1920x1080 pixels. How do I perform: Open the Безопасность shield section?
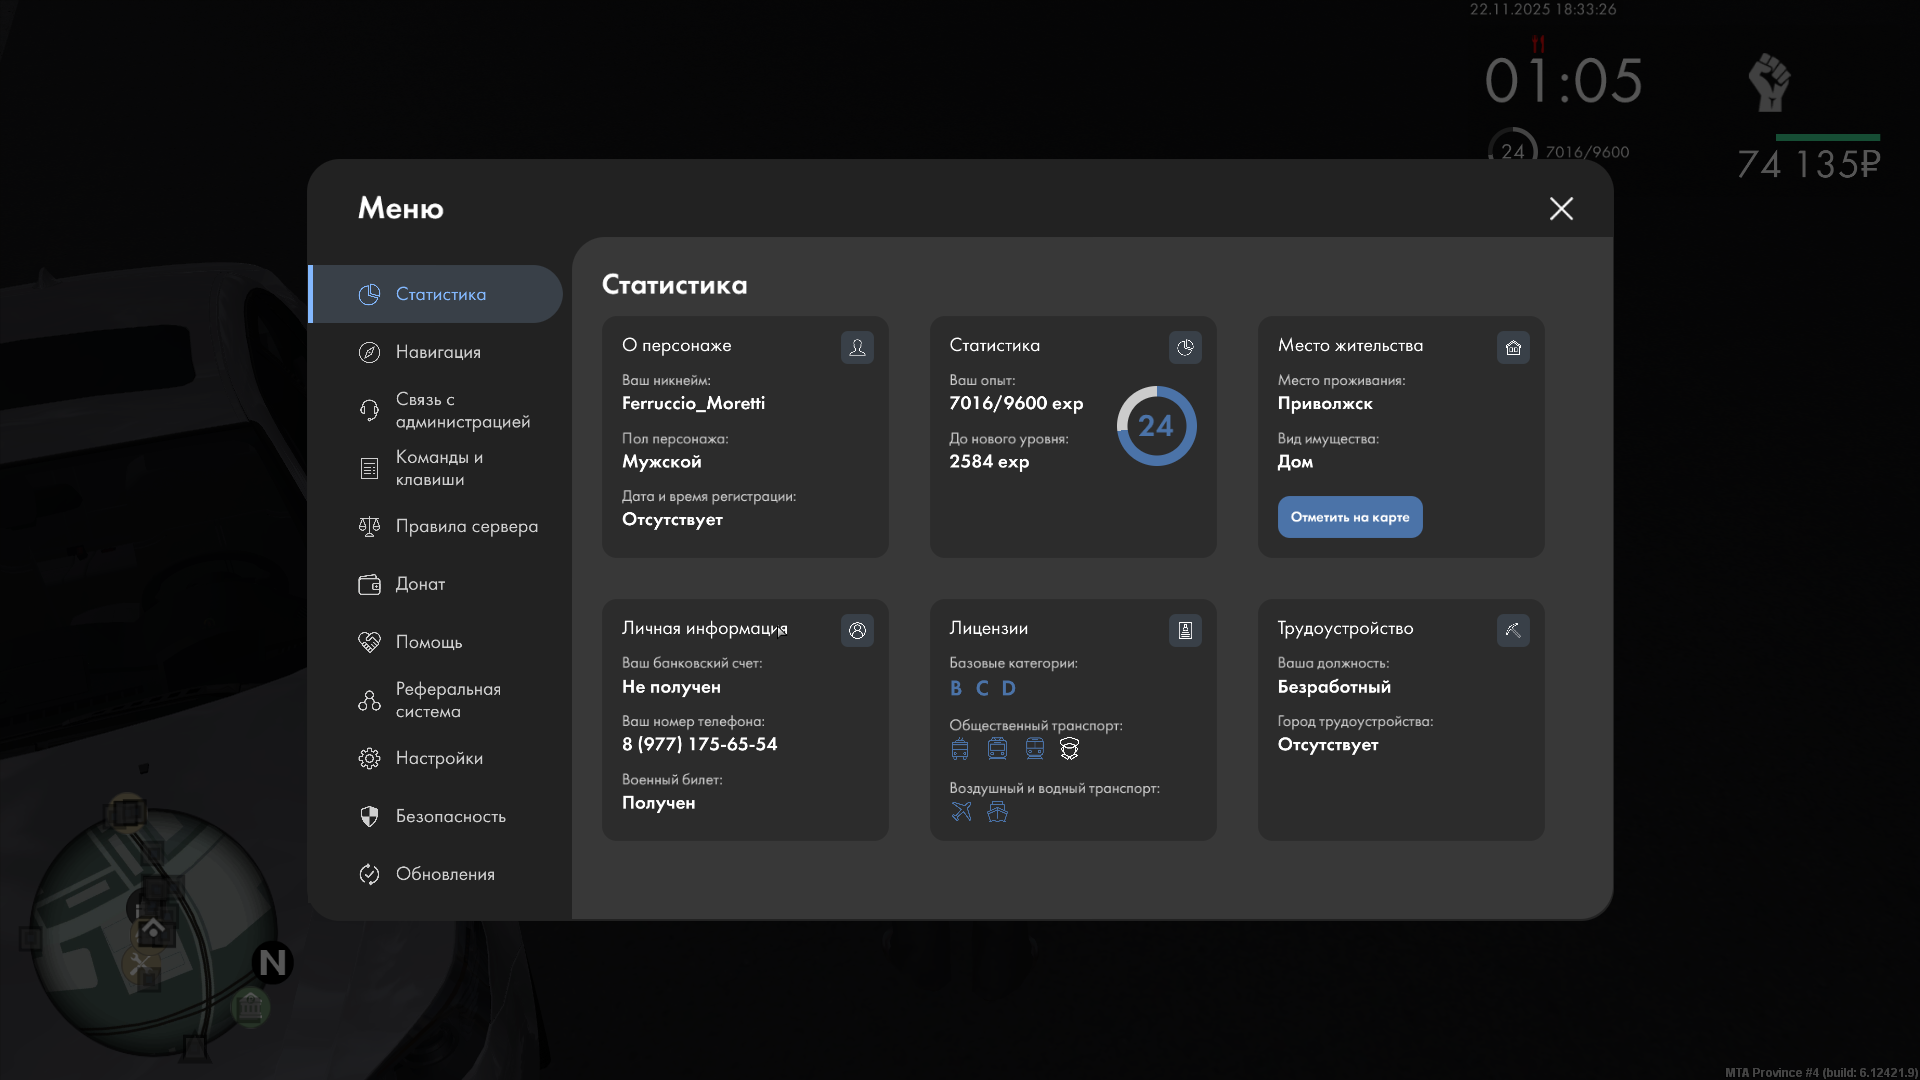coord(449,816)
